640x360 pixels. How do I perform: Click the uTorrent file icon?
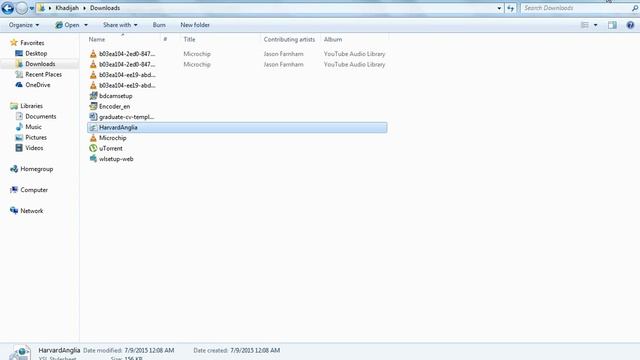(93, 149)
